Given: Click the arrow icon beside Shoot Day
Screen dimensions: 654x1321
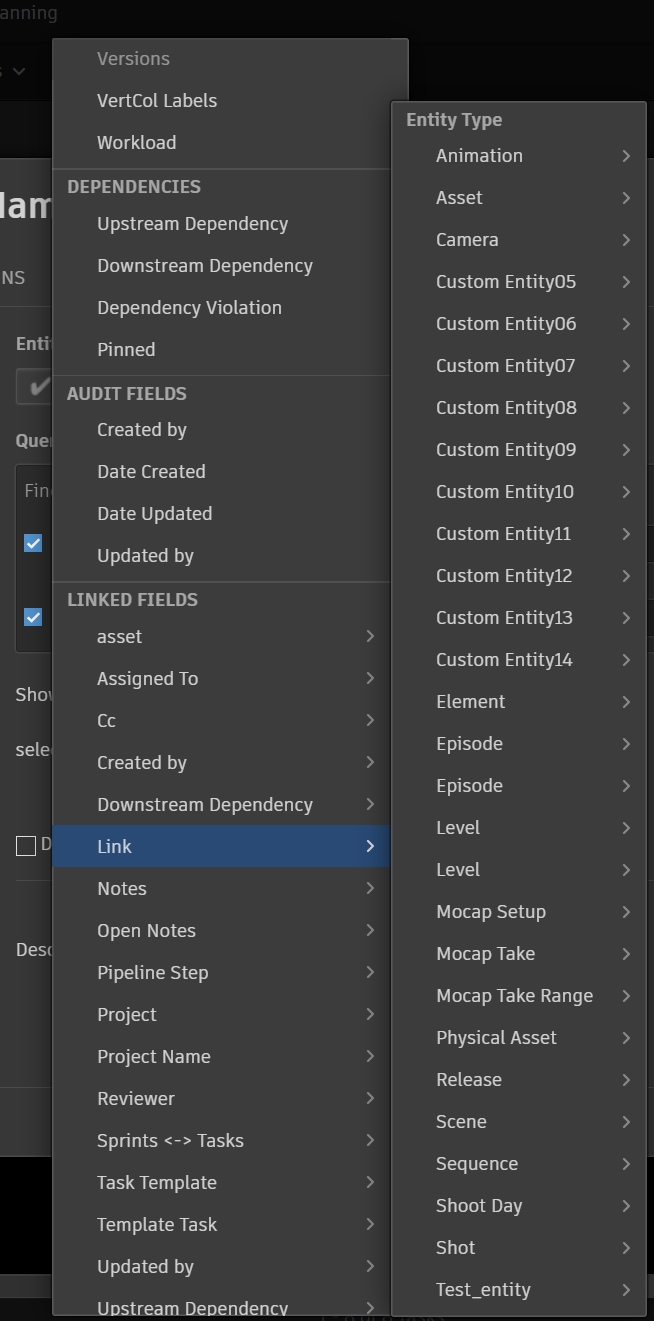Looking at the screenshot, I should pyautogui.click(x=626, y=1206).
